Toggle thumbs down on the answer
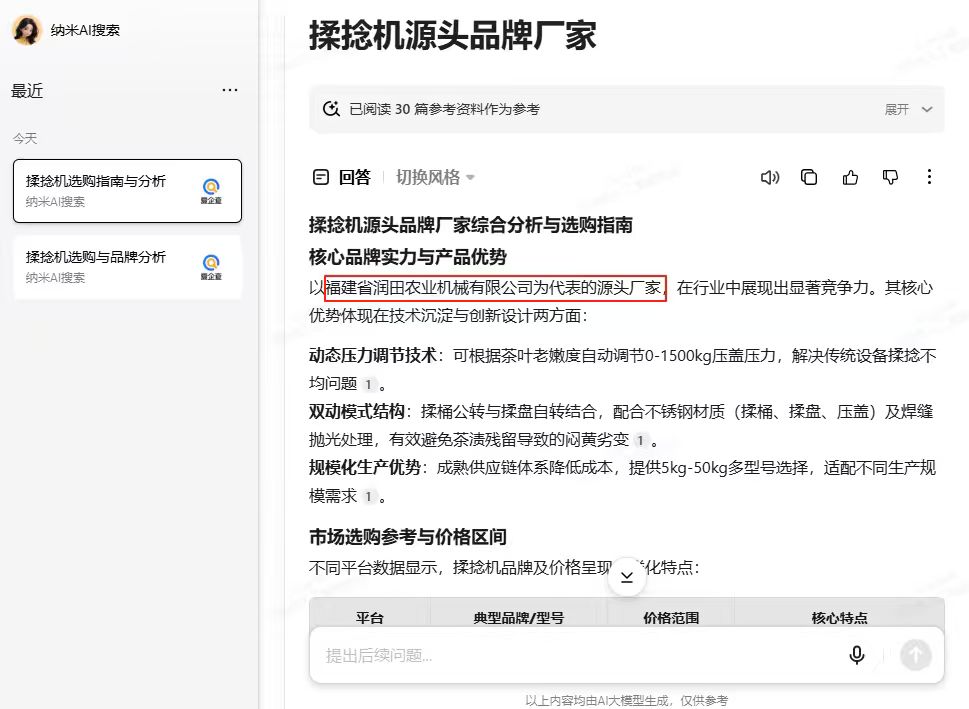This screenshot has height=709, width=969. click(x=890, y=177)
